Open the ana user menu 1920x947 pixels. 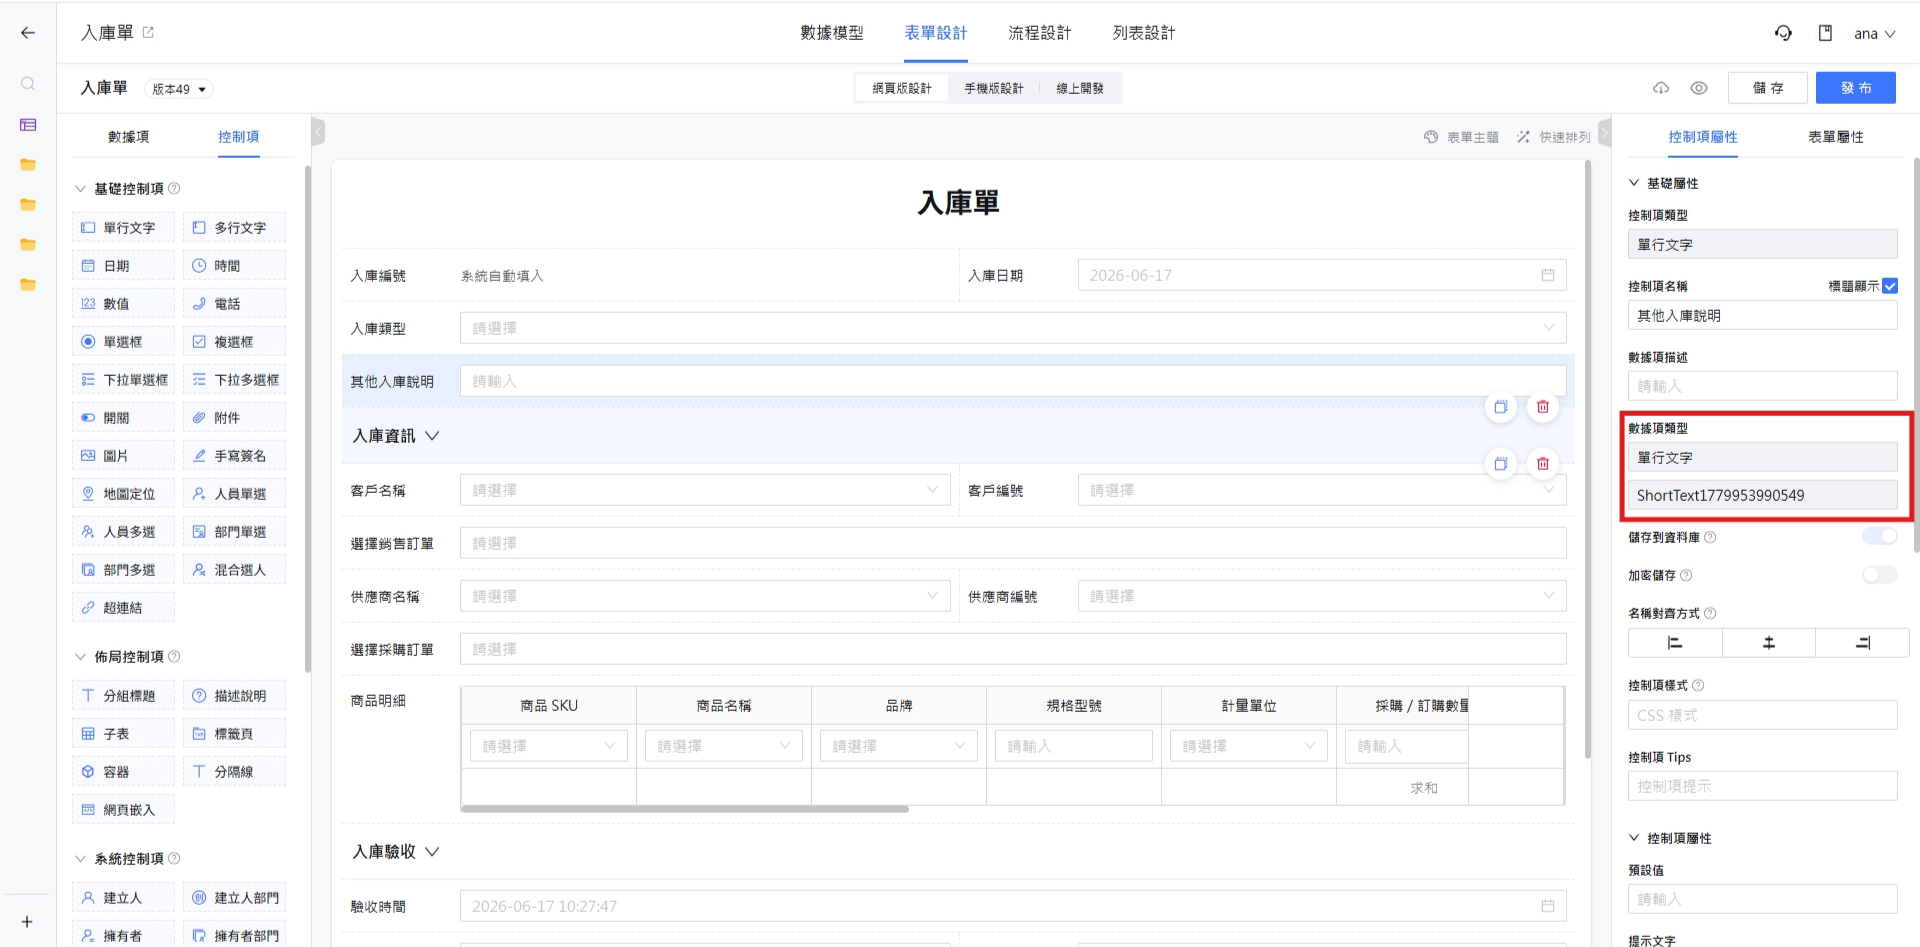tap(1874, 33)
